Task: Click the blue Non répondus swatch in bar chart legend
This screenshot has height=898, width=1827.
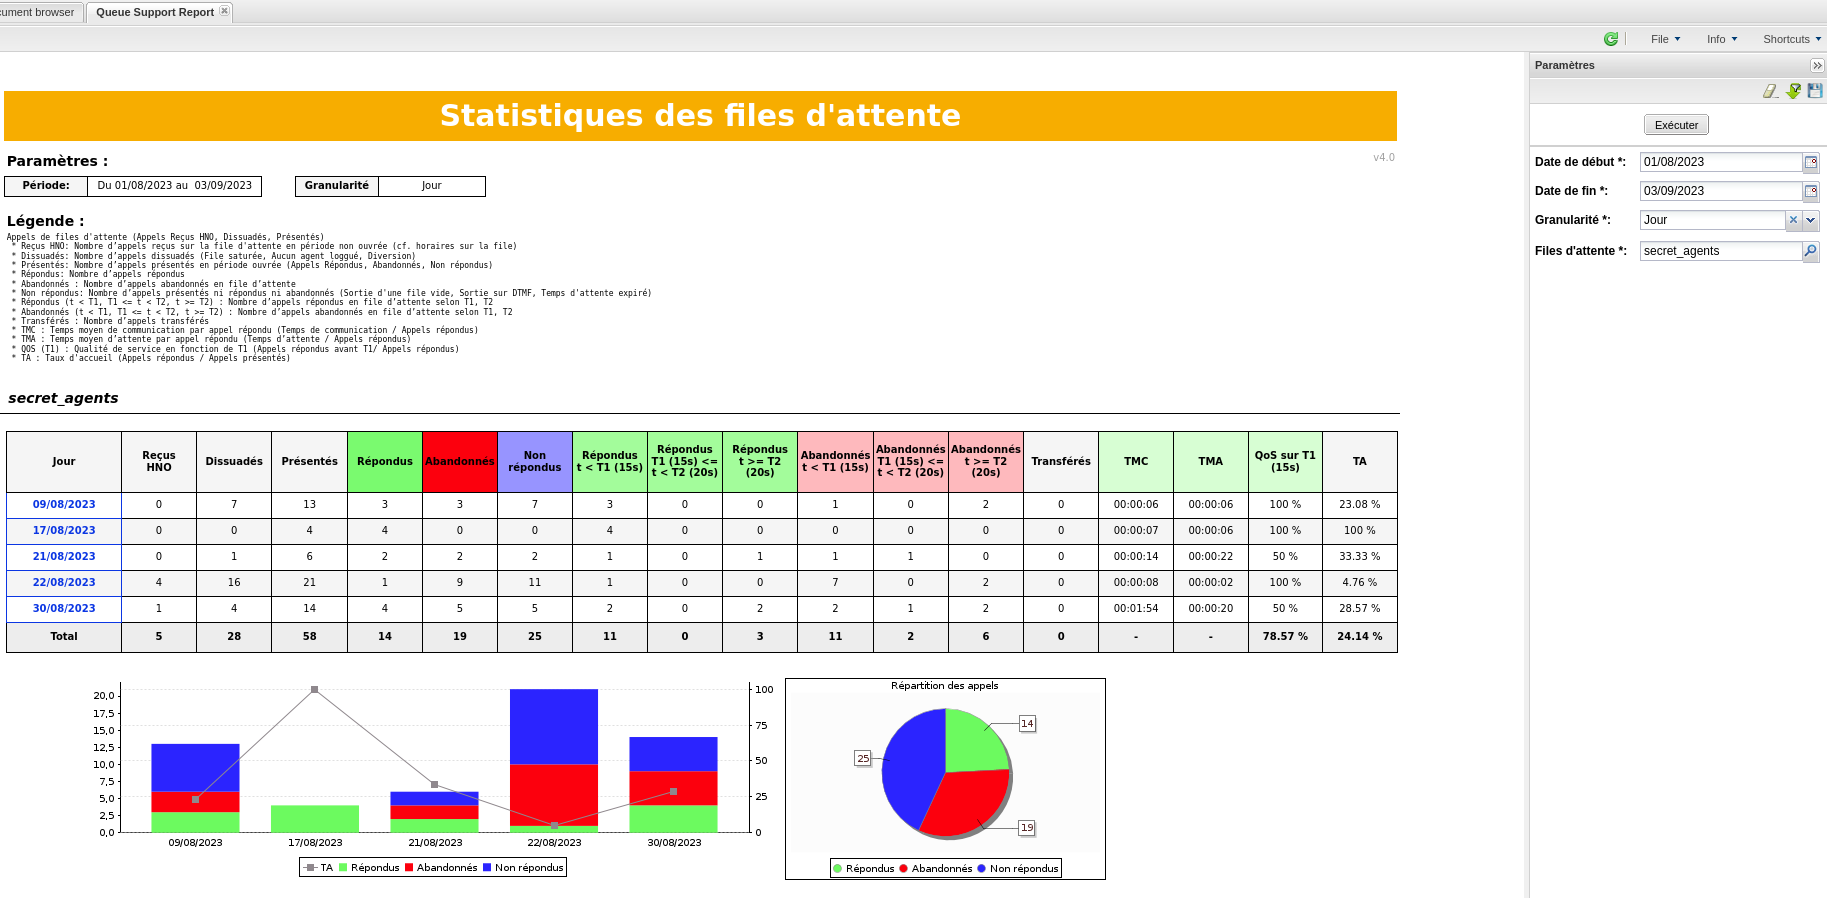Action: [x=487, y=868]
